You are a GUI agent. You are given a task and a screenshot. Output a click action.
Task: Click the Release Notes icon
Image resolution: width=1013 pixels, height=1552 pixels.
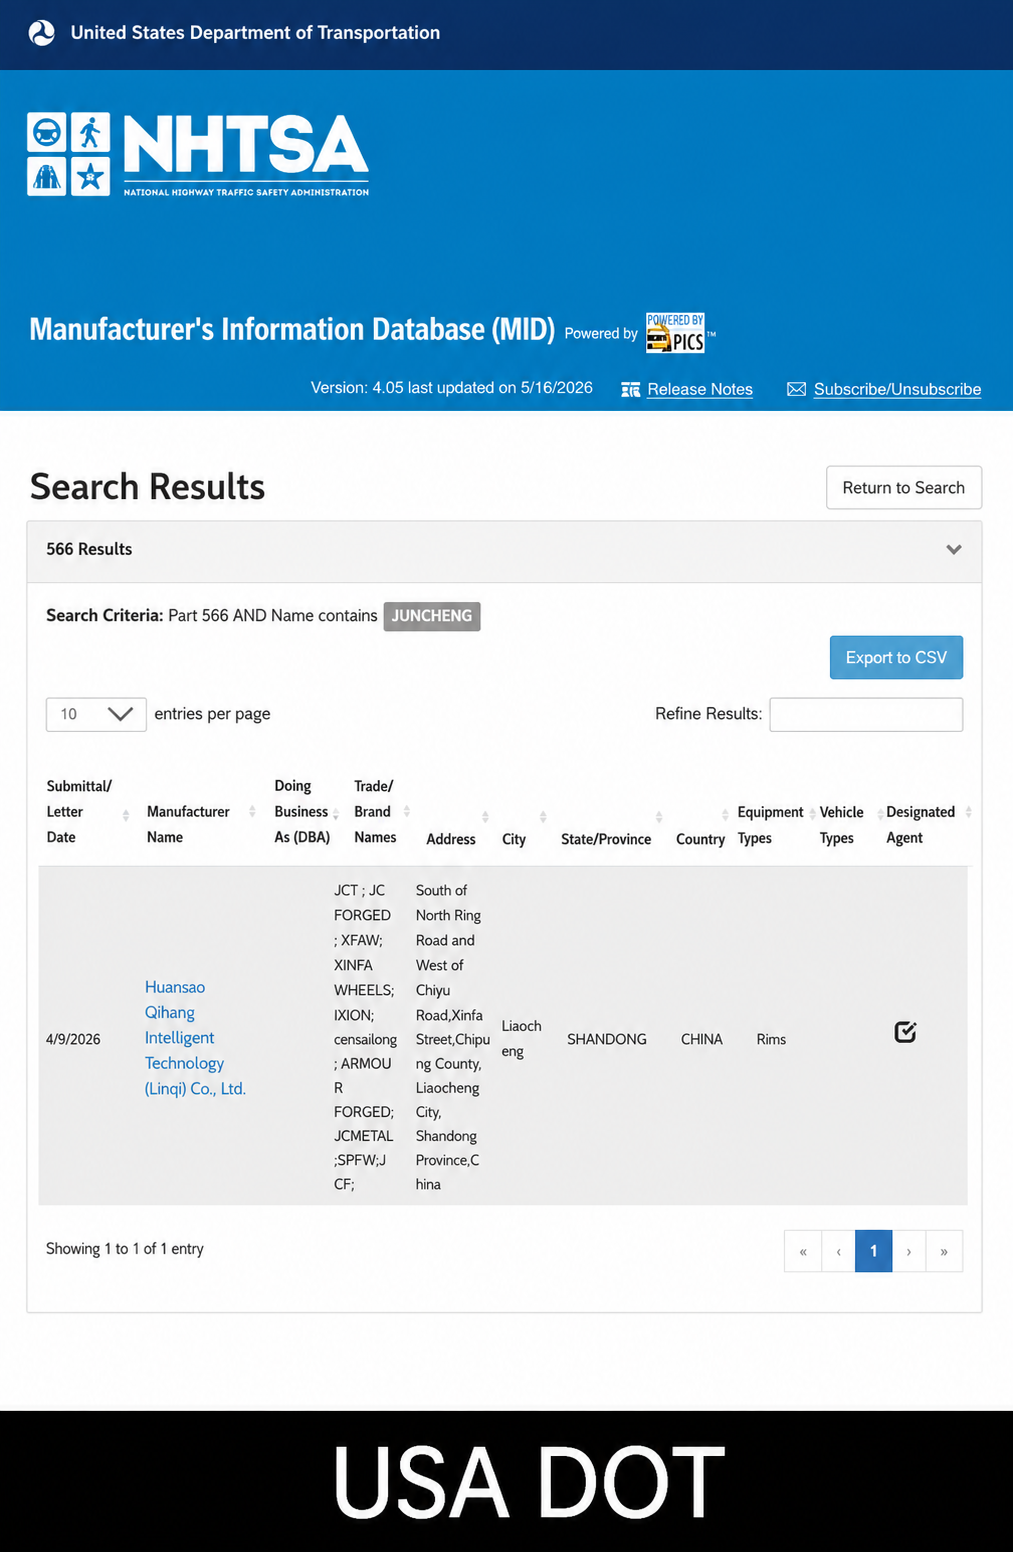point(630,390)
